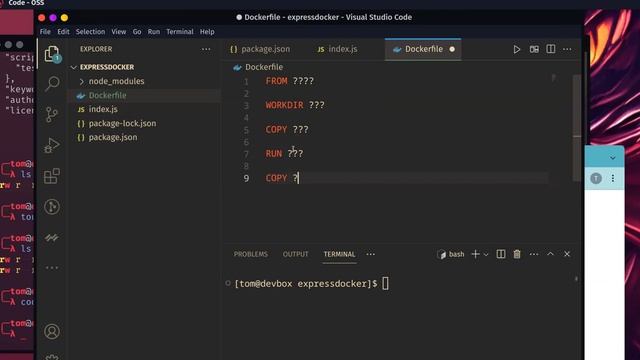The width and height of the screenshot is (640, 360).
Task: Show additional views ellipsis in activity bar
Action: coord(52,268)
